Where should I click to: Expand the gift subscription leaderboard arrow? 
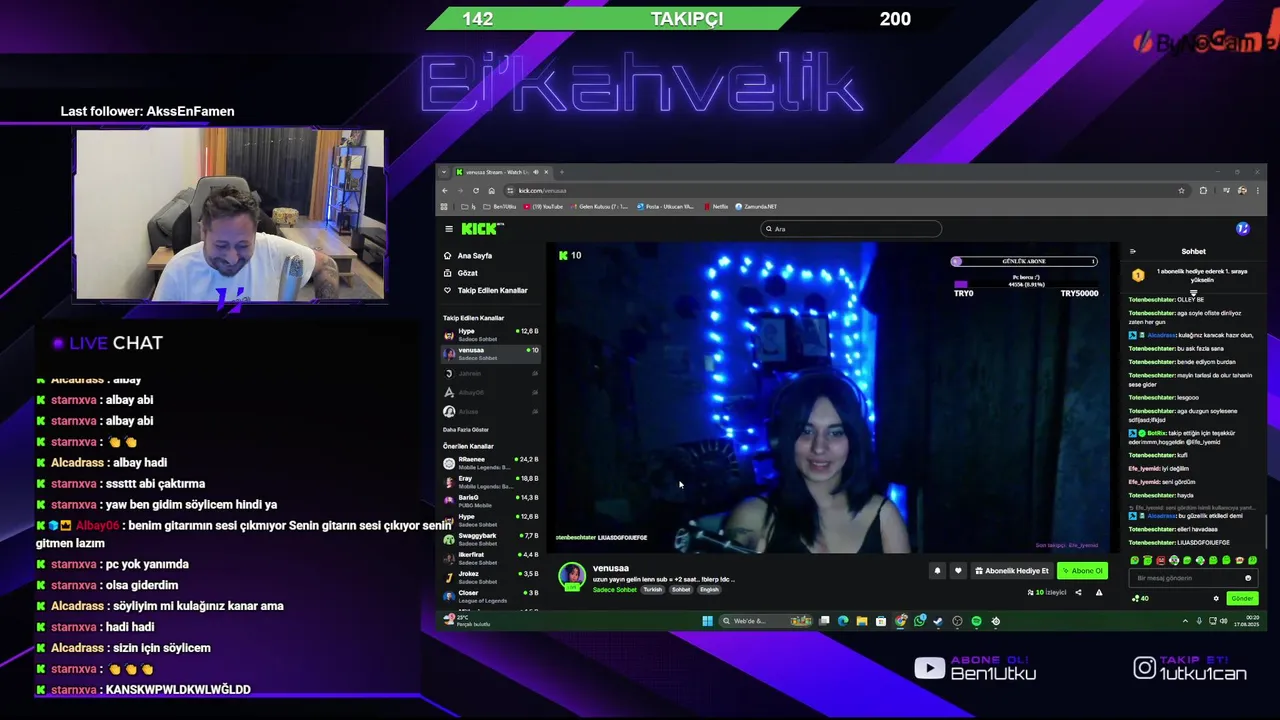(x=1194, y=292)
